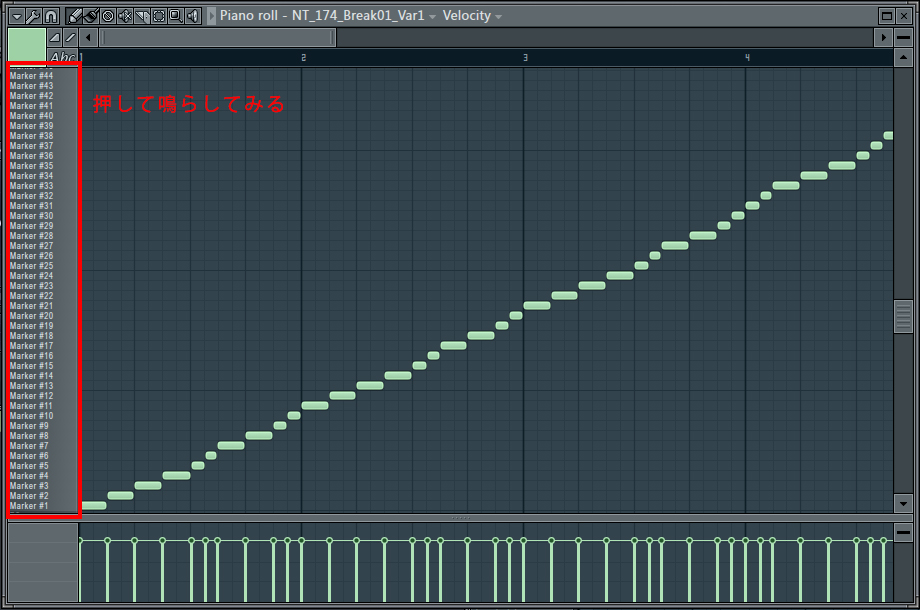This screenshot has width=920, height=610.
Task: Select the Draw pencil tool
Action: [x=75, y=16]
